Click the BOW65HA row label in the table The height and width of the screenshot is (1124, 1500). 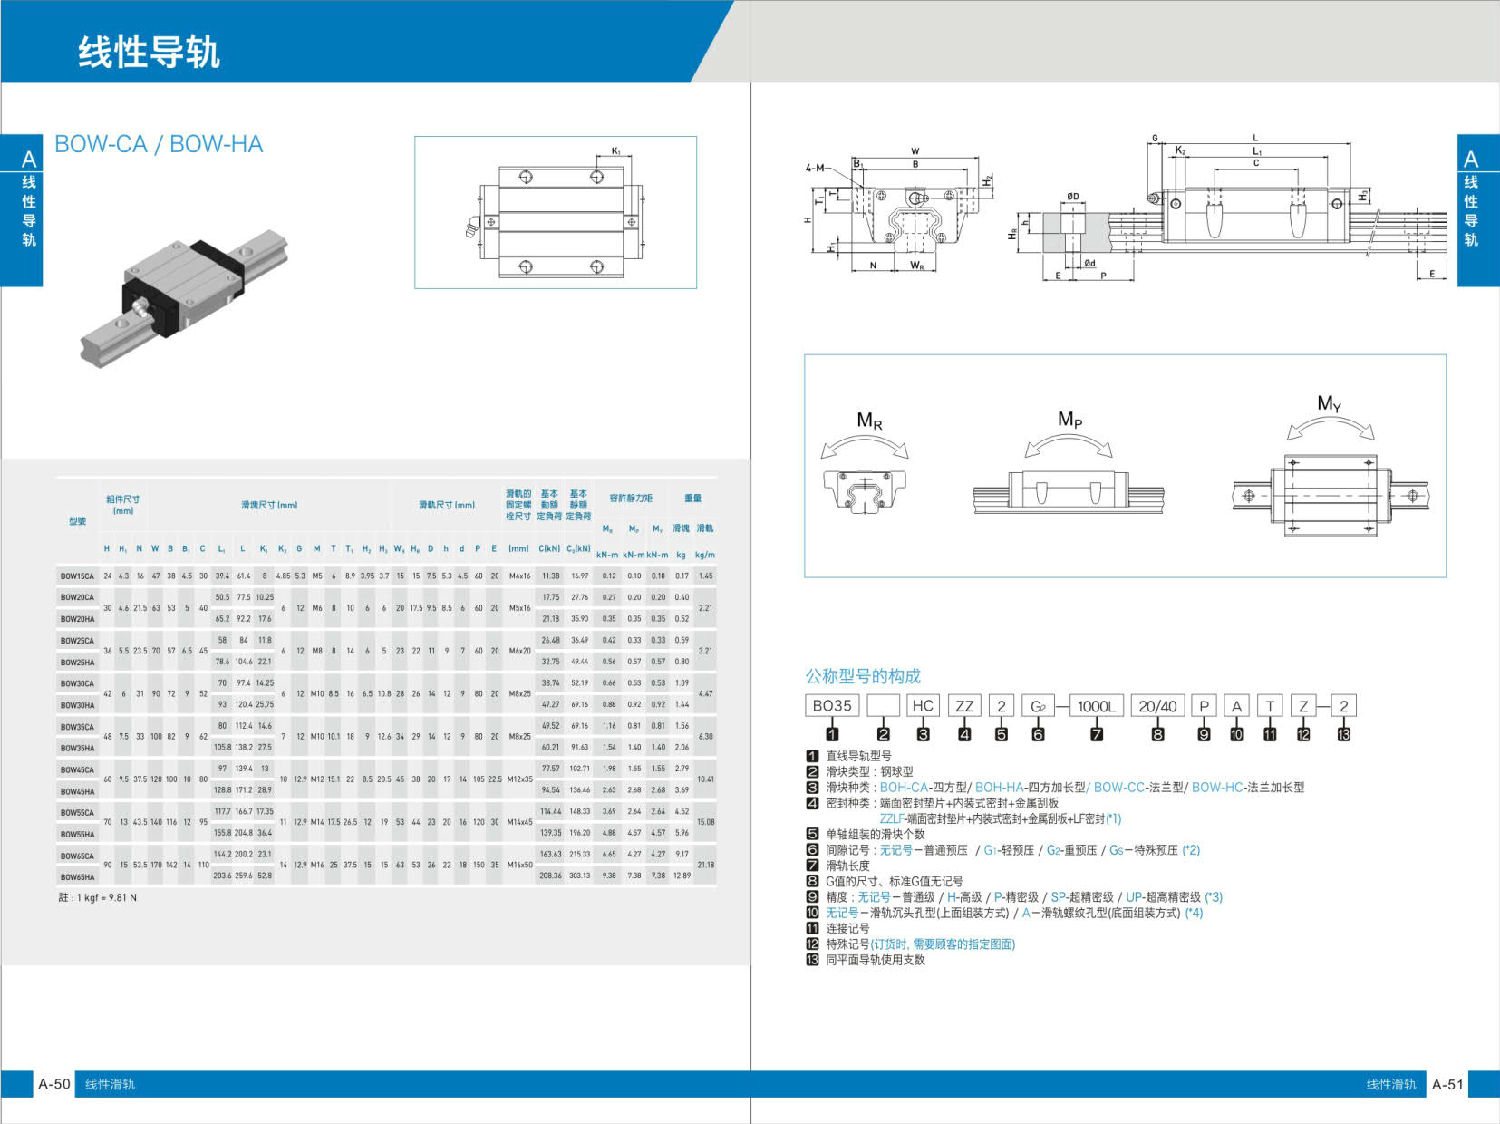(77, 877)
